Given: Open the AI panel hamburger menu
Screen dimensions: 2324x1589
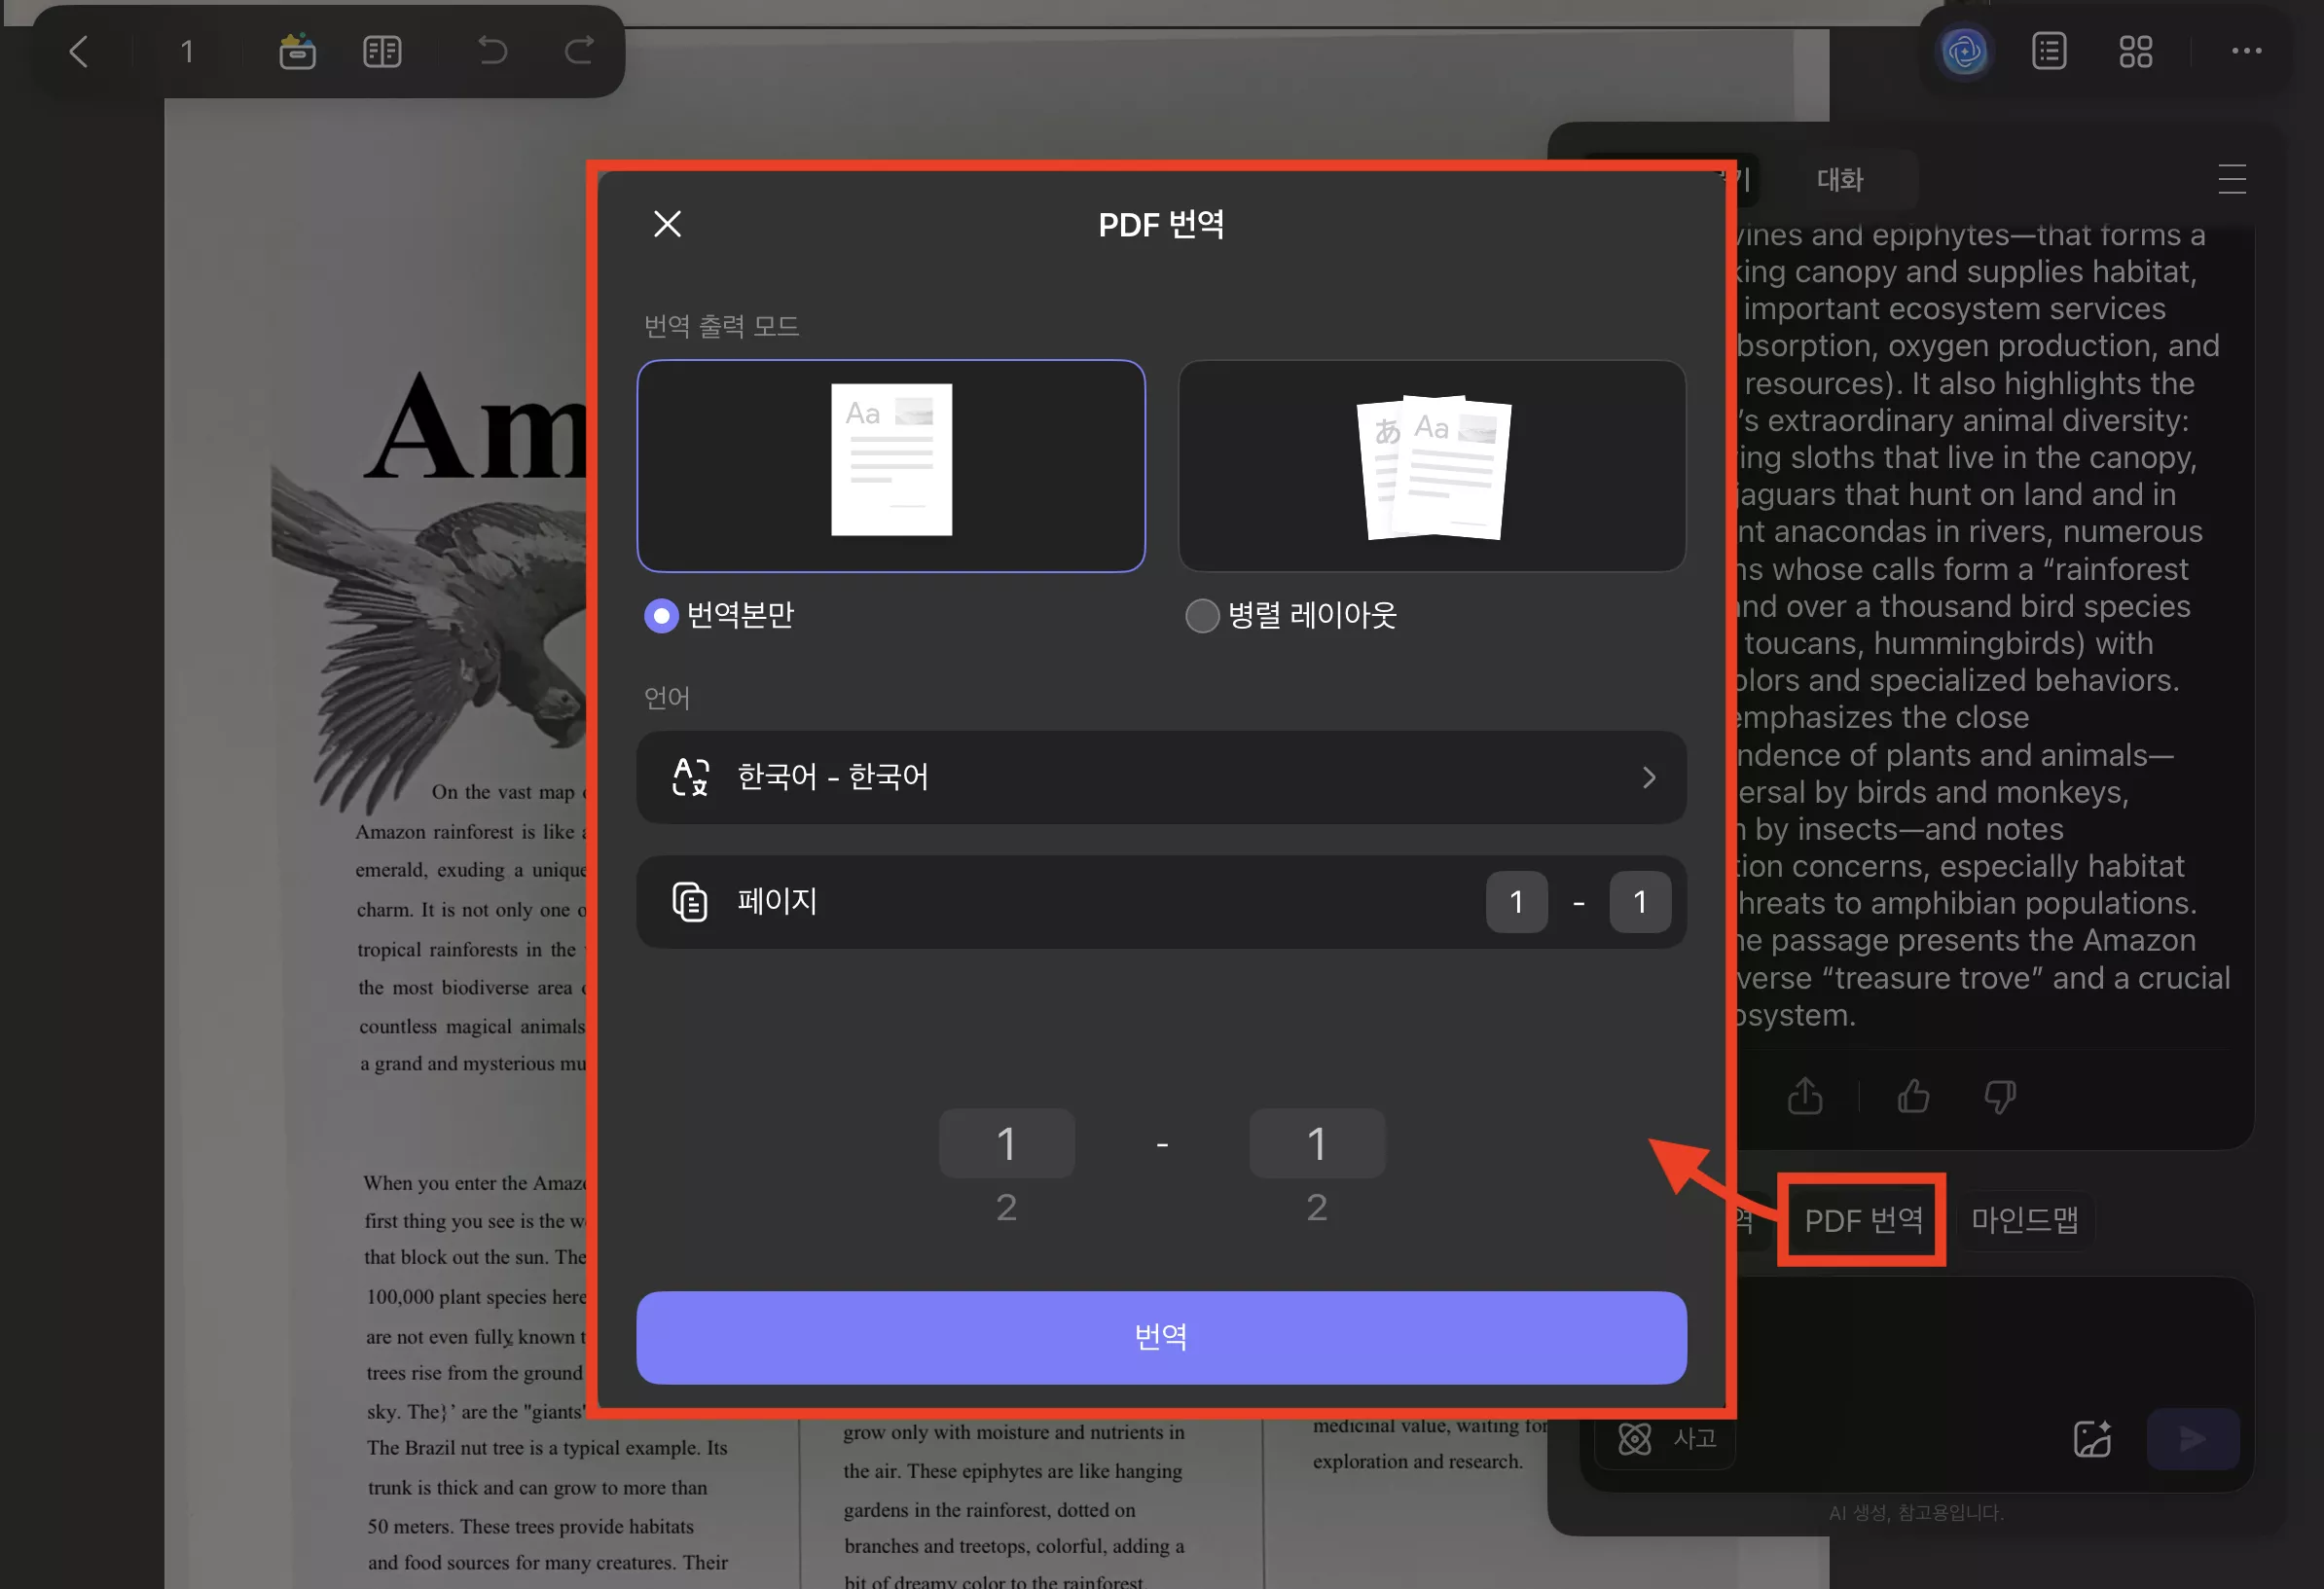Looking at the screenshot, I should point(2231,179).
